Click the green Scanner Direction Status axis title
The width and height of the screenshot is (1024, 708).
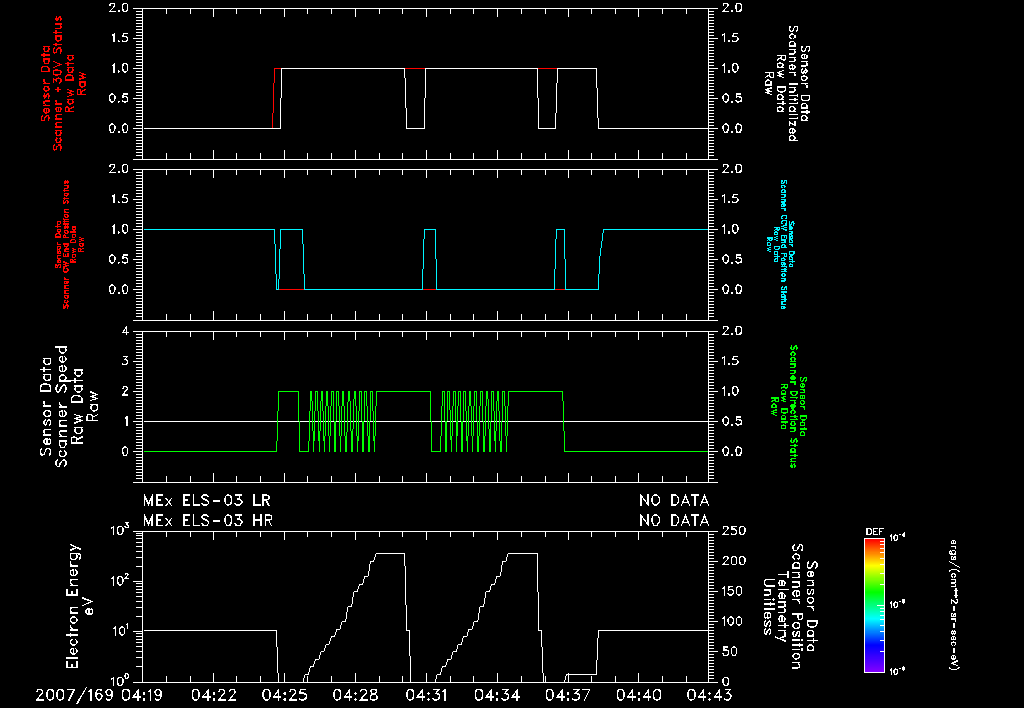click(789, 406)
